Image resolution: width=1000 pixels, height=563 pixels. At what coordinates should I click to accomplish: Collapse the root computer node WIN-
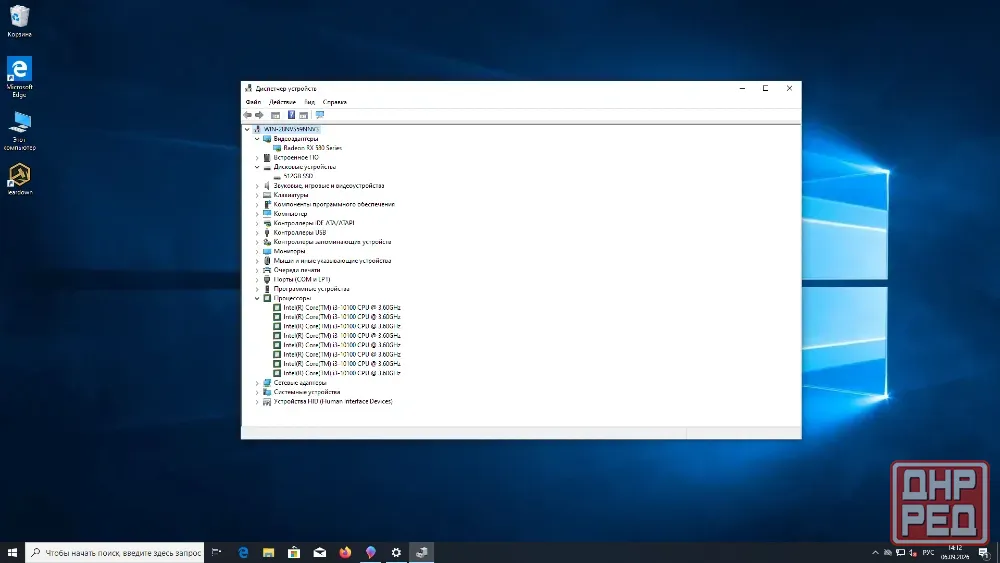(247, 129)
